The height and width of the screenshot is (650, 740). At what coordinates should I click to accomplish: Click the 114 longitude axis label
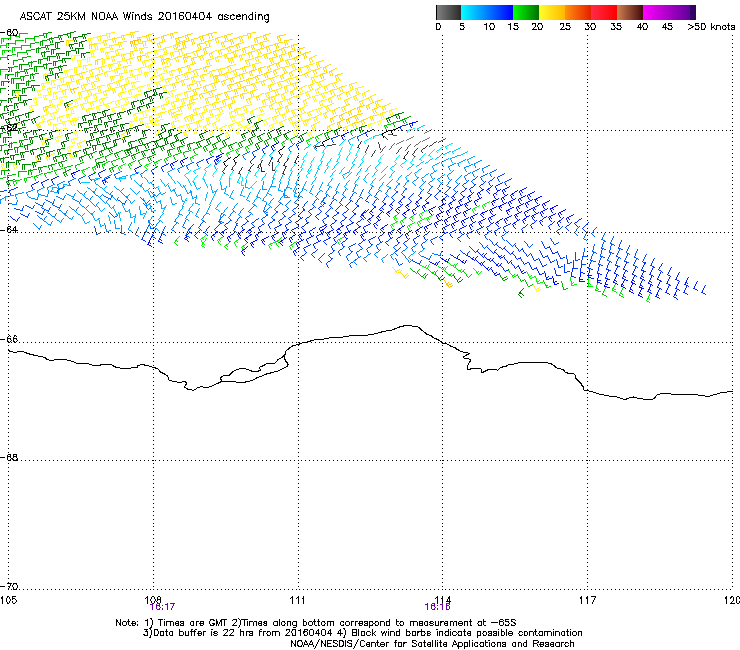coord(442,599)
